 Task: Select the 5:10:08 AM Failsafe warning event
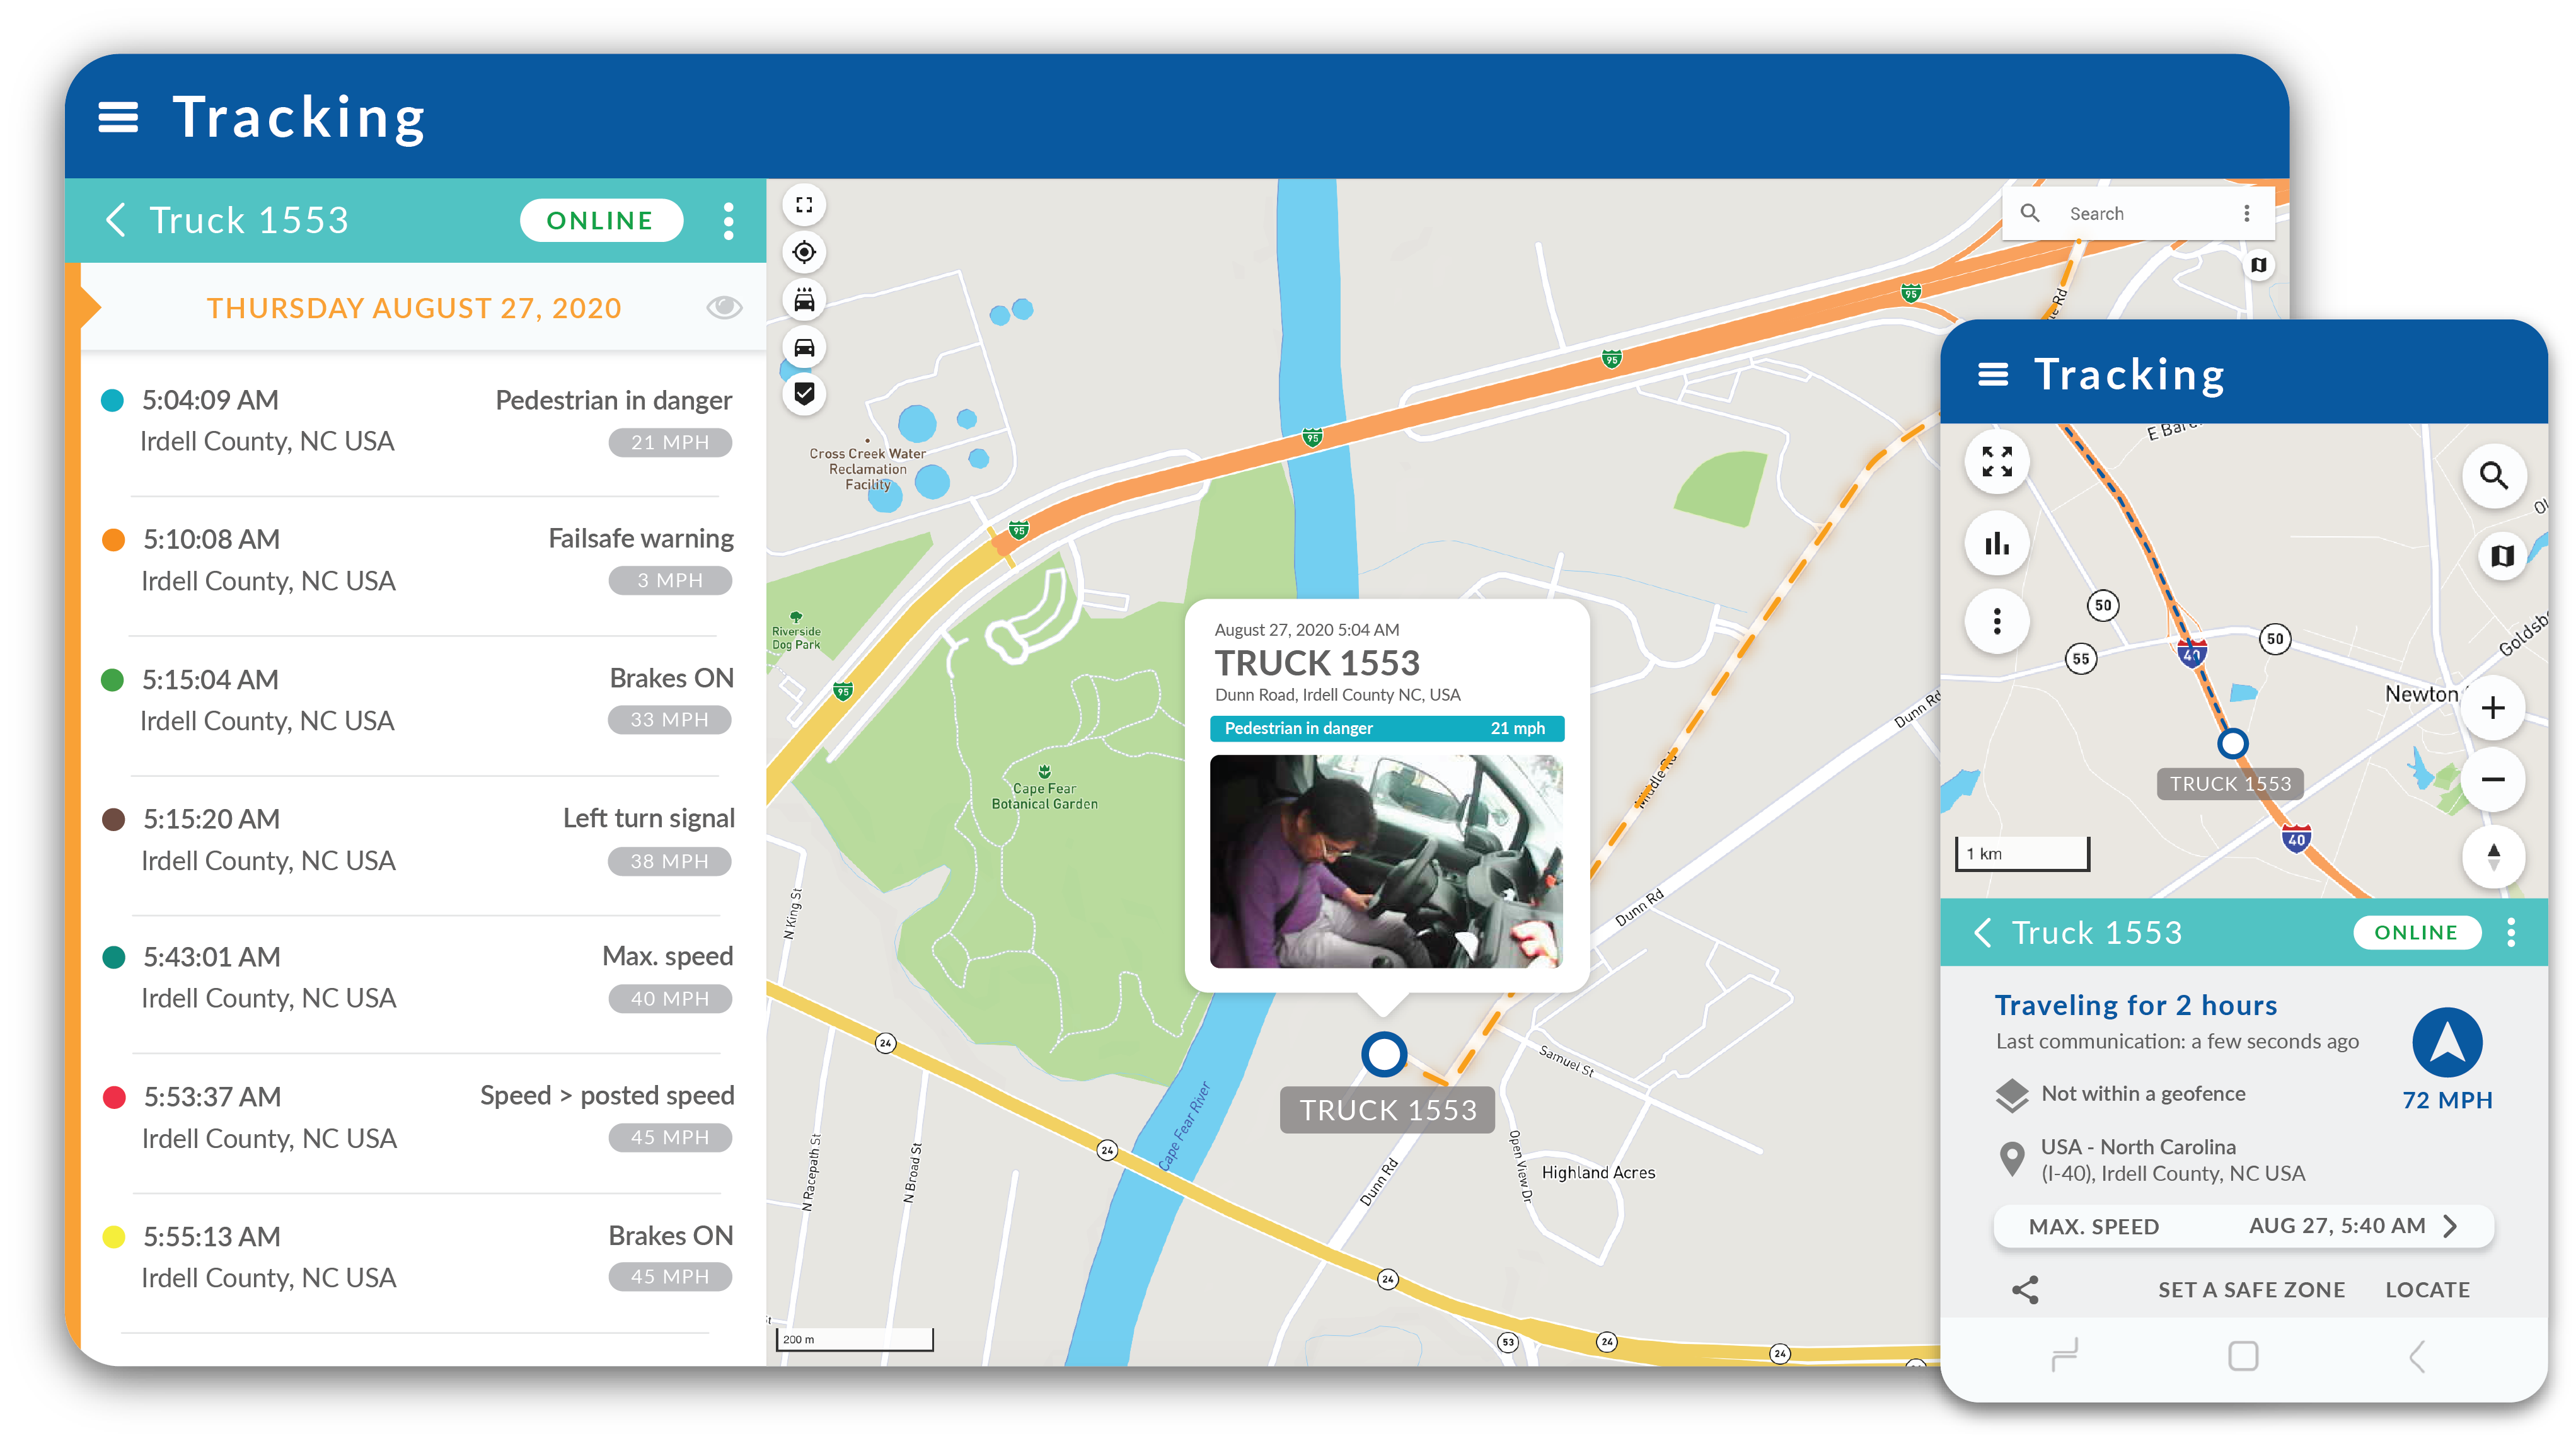coord(420,560)
